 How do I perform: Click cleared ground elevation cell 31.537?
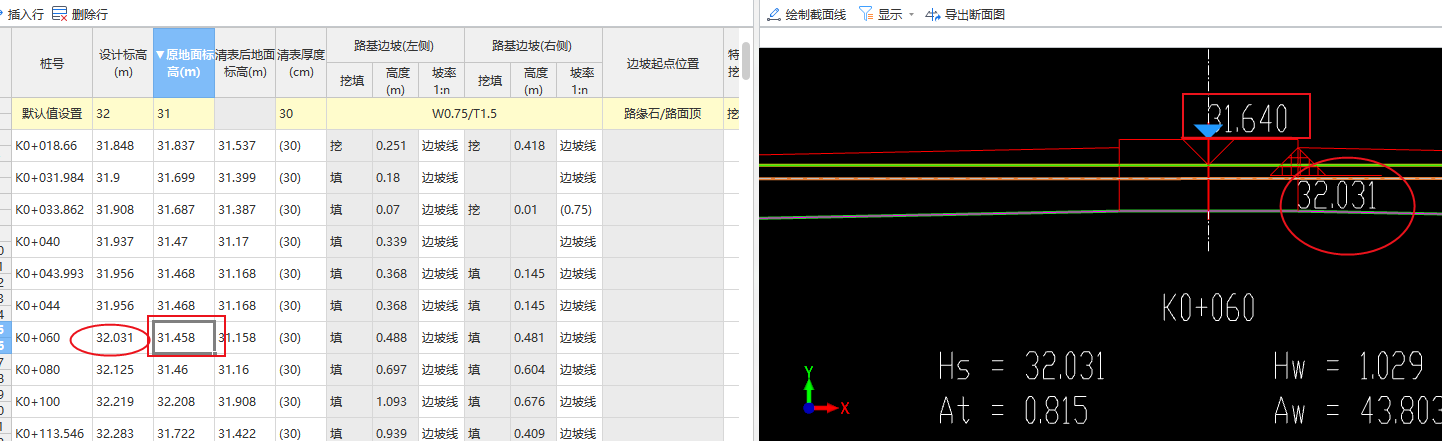[245, 146]
